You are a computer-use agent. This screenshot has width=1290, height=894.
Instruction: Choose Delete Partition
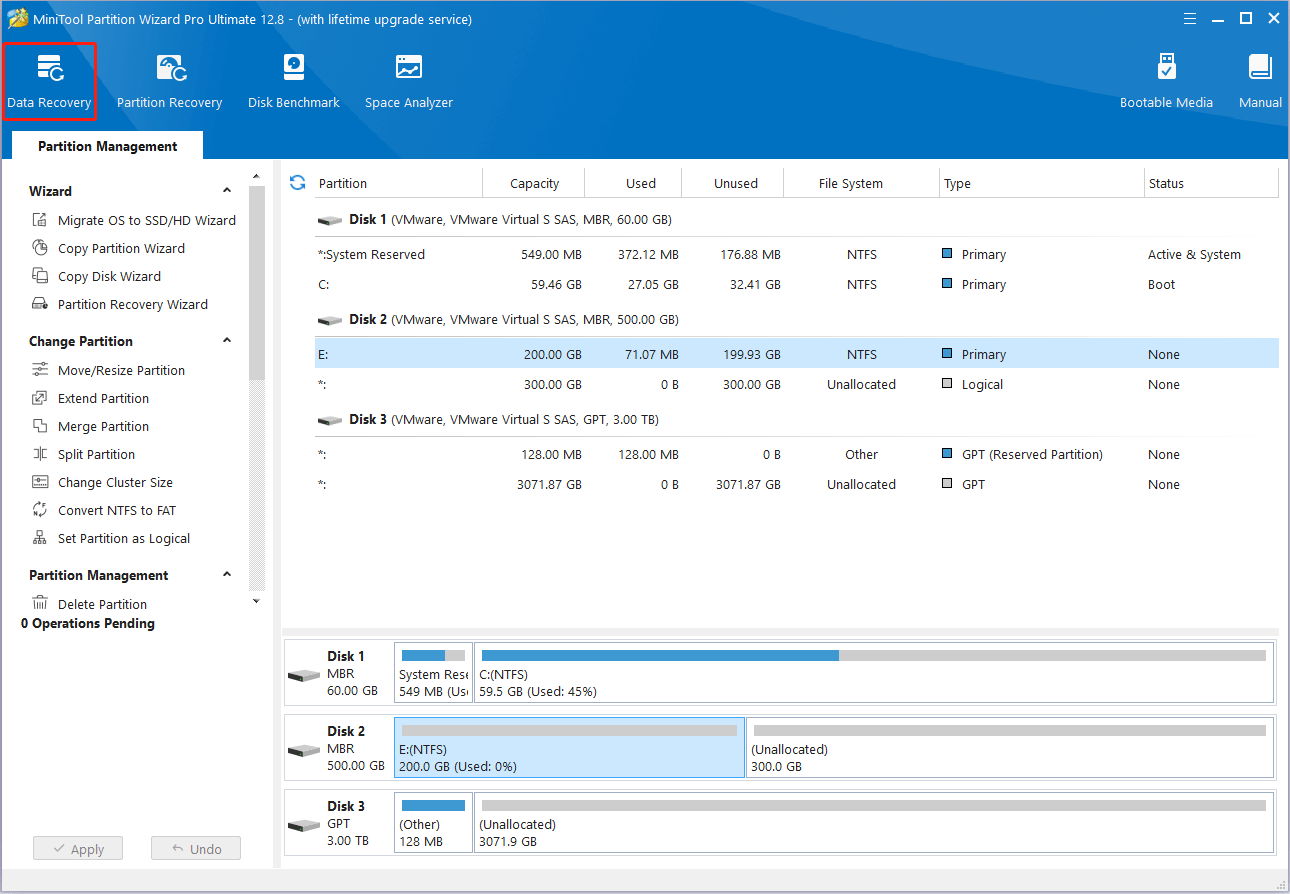[x=89, y=604]
